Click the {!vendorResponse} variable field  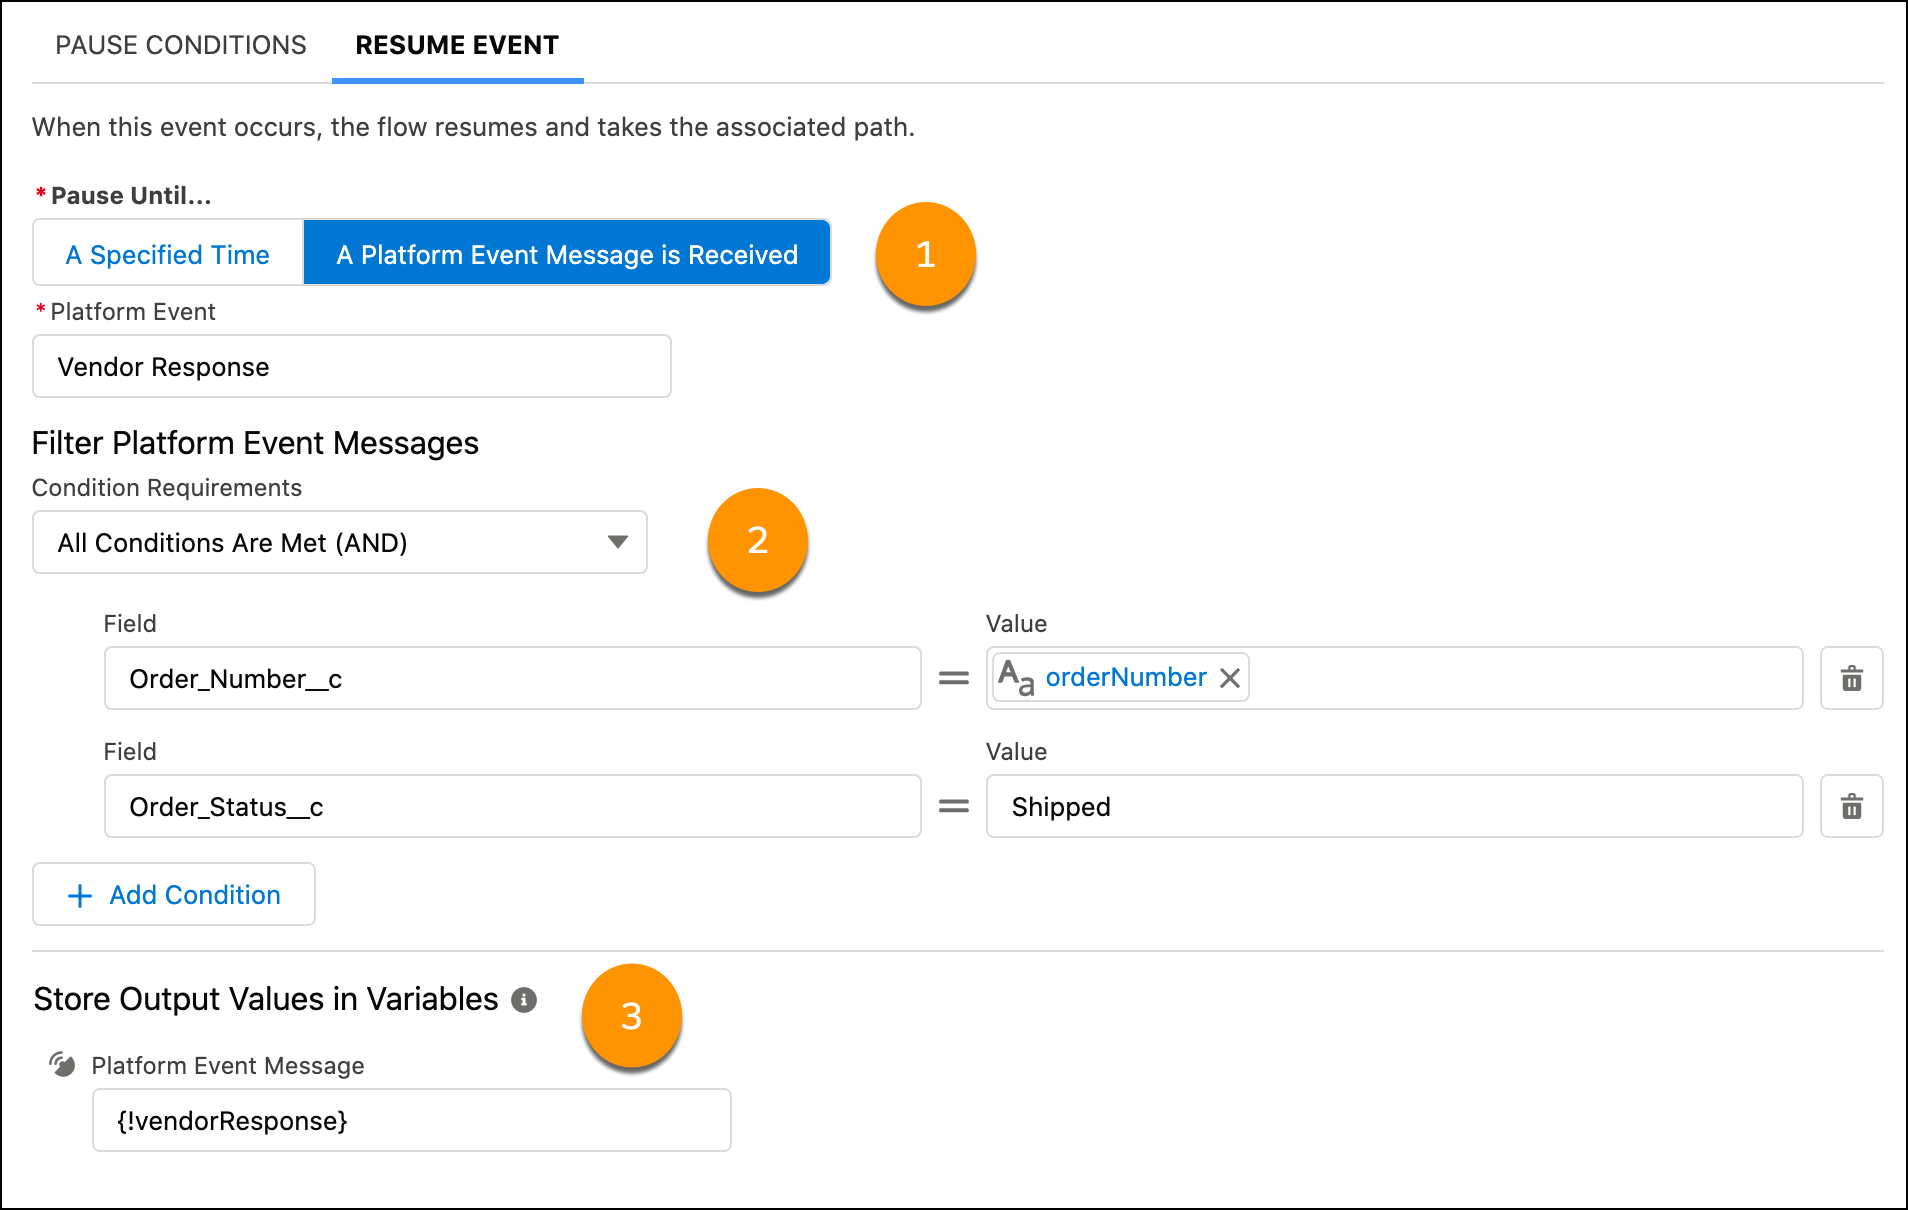[x=411, y=1120]
